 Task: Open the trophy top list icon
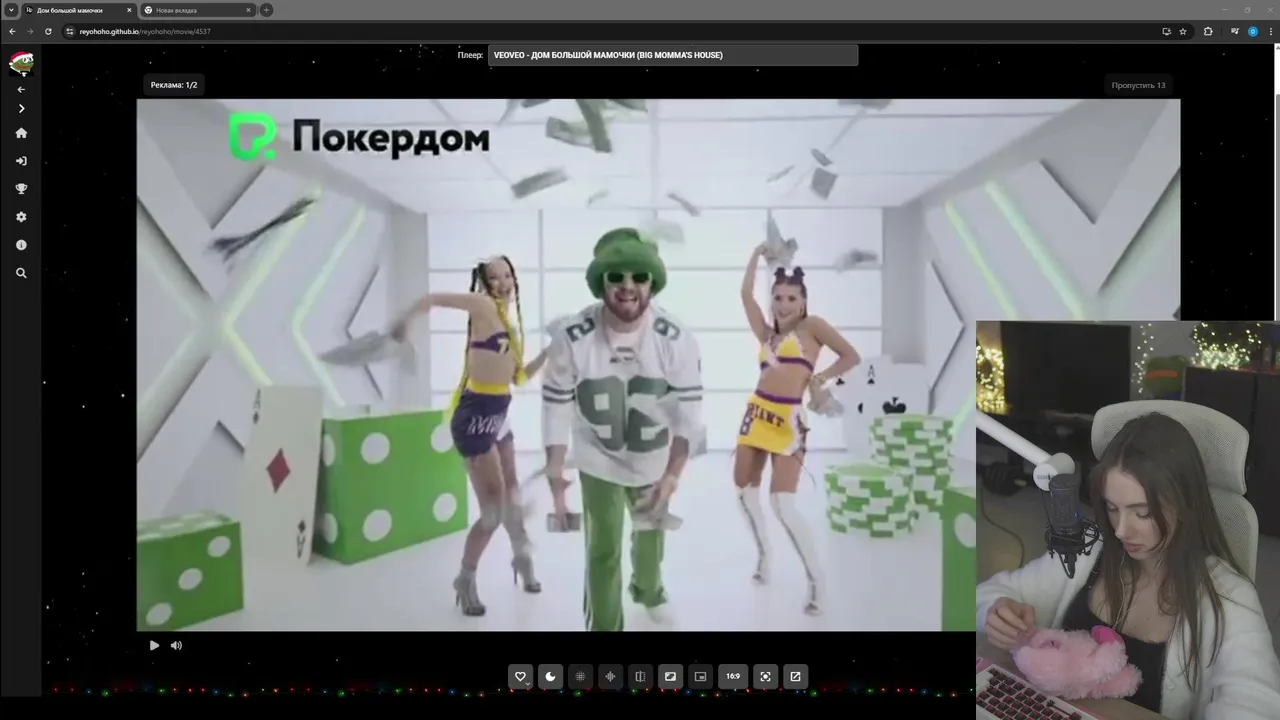[21, 189]
